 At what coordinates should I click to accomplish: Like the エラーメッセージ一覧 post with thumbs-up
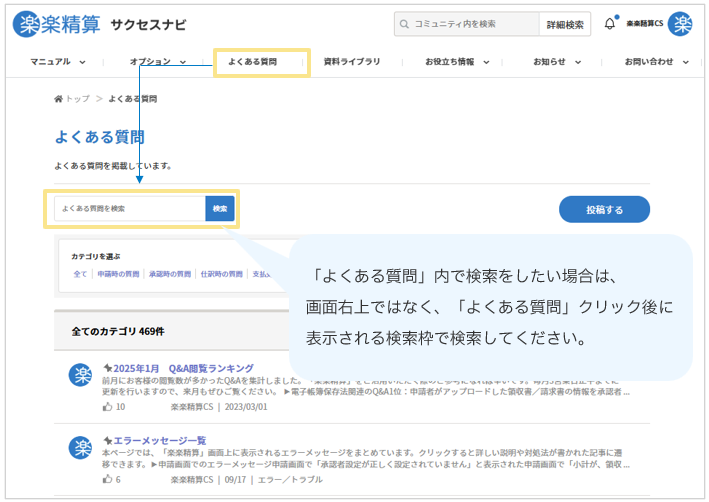[107, 479]
